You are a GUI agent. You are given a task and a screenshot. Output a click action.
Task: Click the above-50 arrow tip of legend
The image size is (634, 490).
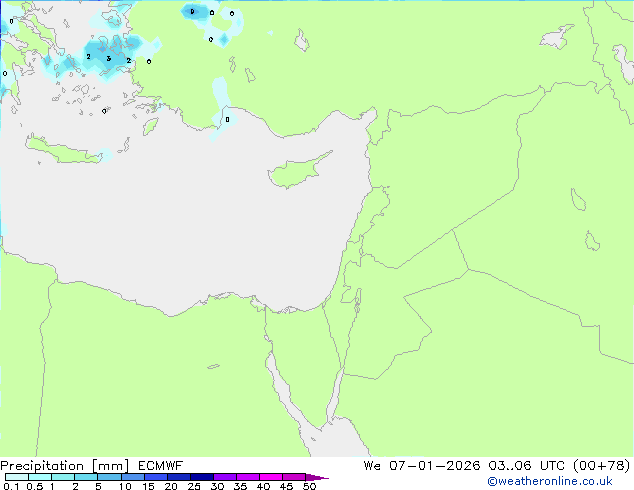pos(317,477)
